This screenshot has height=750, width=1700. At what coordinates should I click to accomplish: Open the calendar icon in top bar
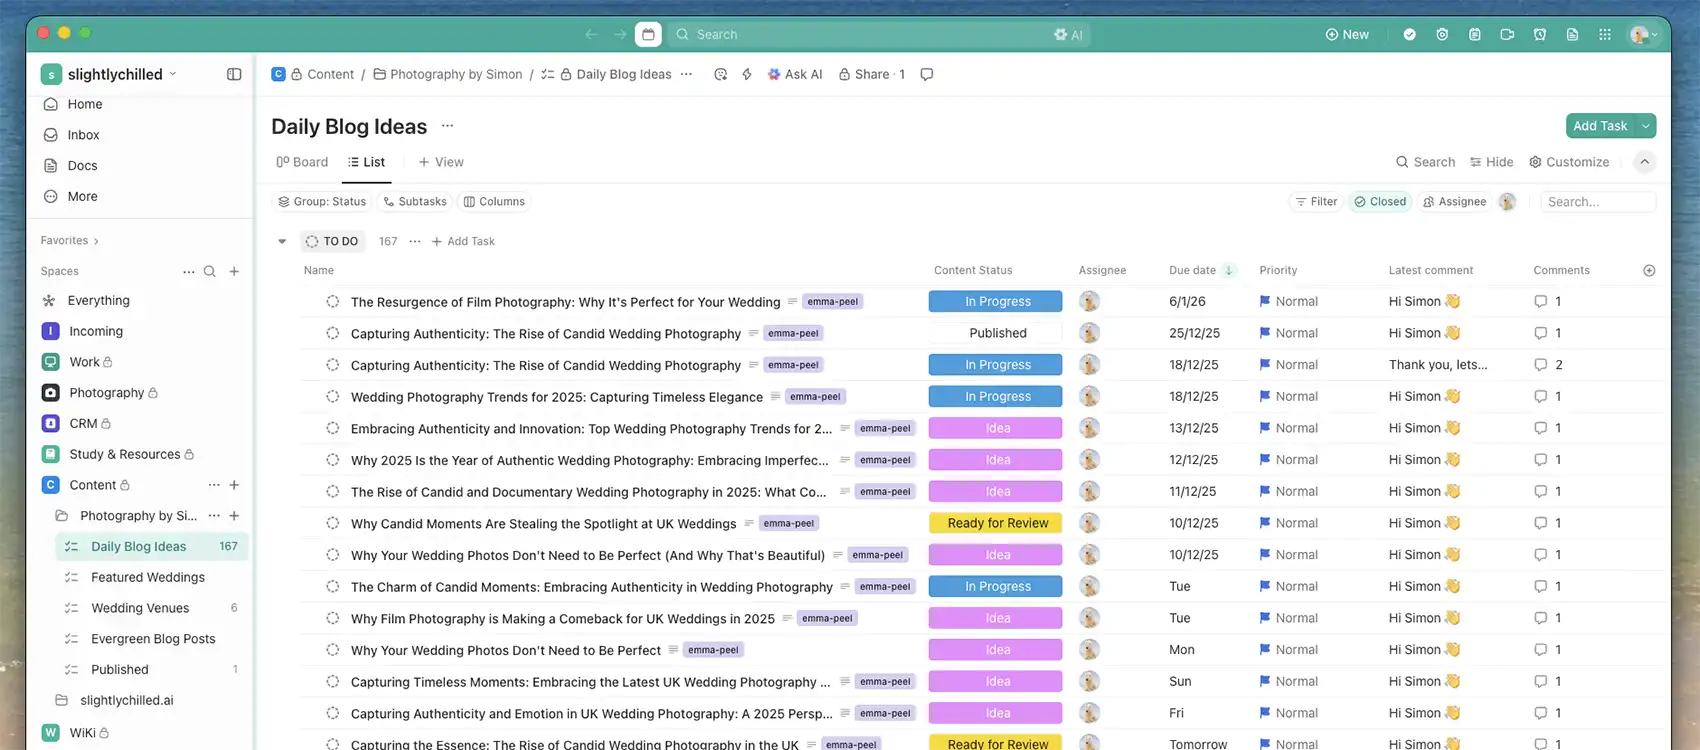click(x=648, y=34)
